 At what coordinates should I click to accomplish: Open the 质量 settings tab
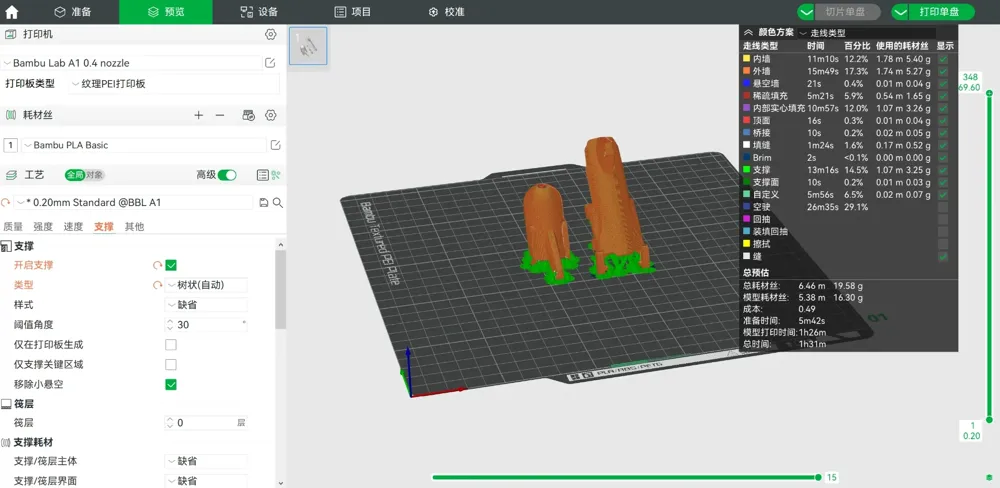13,226
